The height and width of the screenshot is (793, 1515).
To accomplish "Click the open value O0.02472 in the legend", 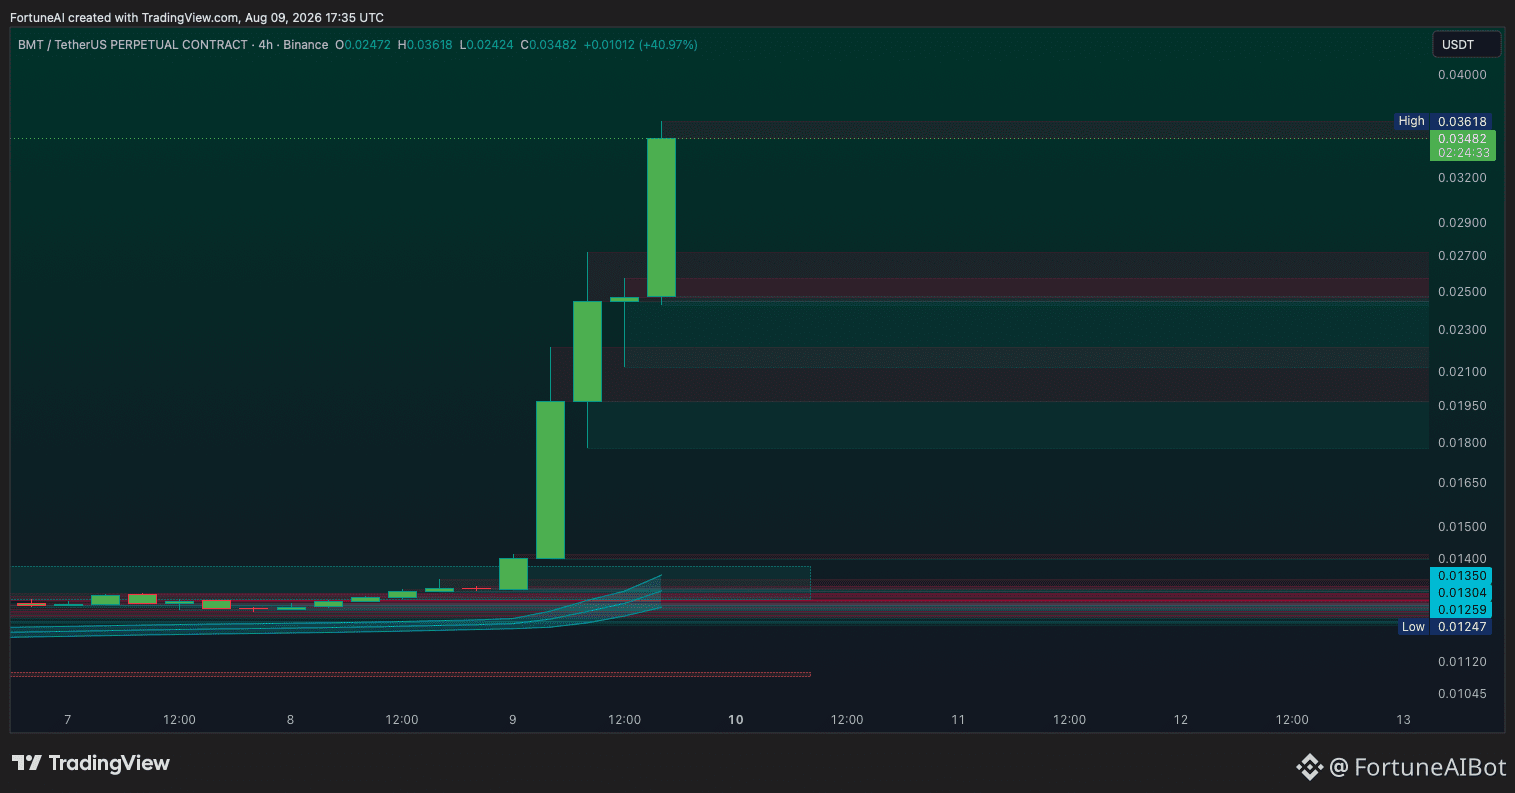I will (x=363, y=45).
